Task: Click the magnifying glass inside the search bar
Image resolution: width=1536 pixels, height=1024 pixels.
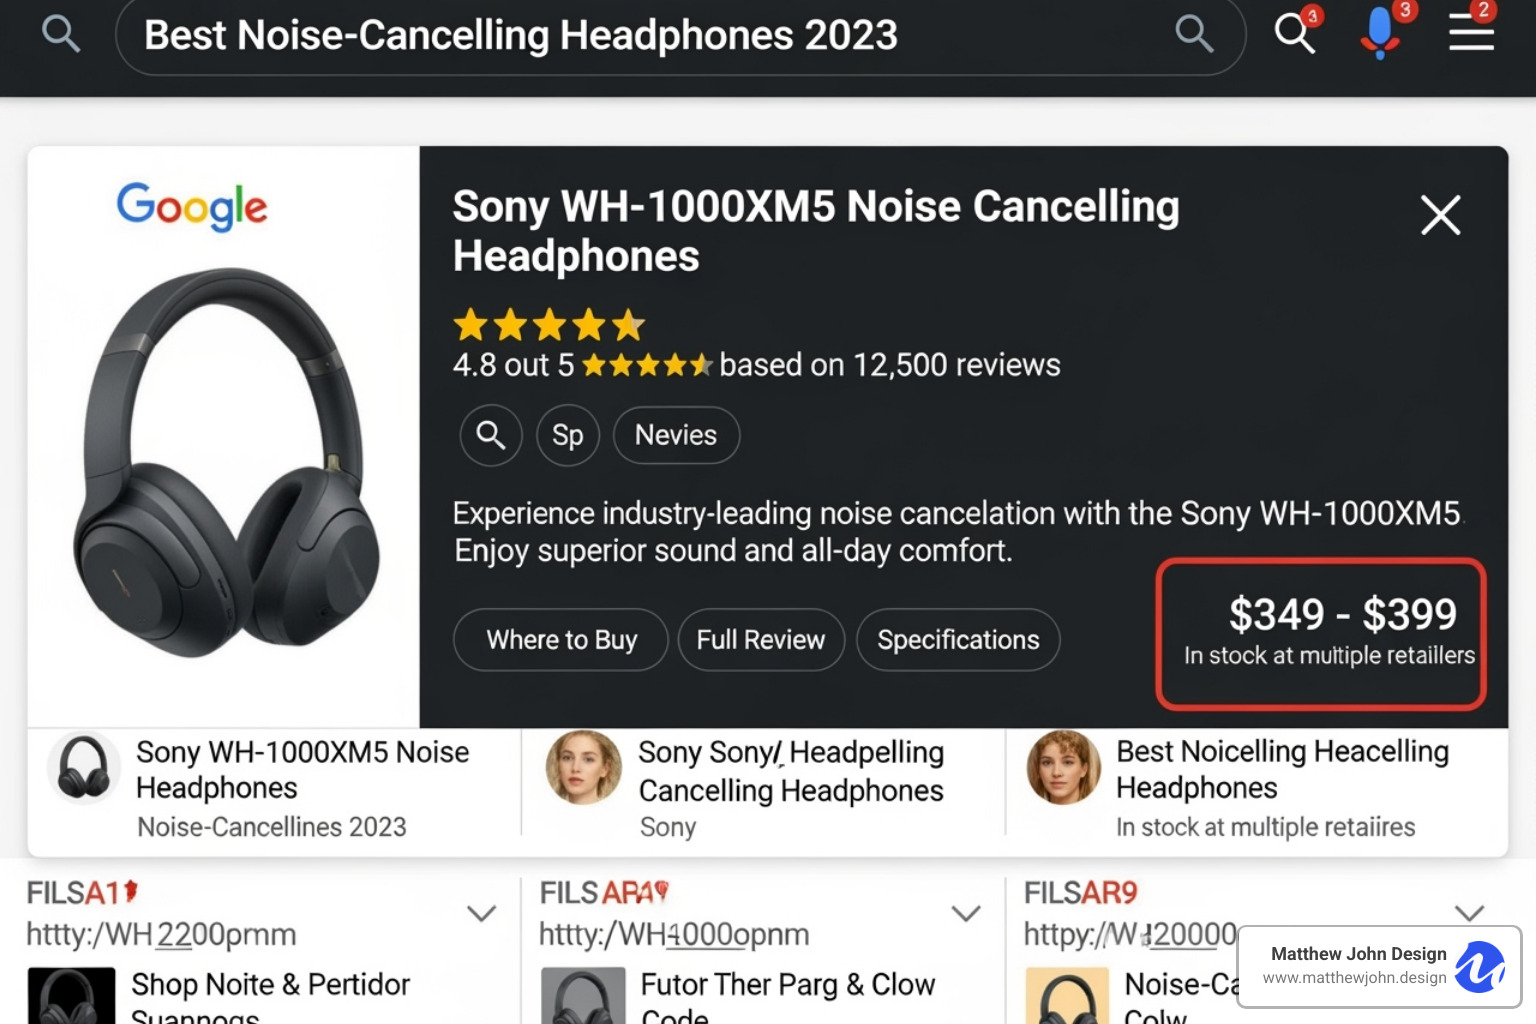Action: (x=1193, y=33)
